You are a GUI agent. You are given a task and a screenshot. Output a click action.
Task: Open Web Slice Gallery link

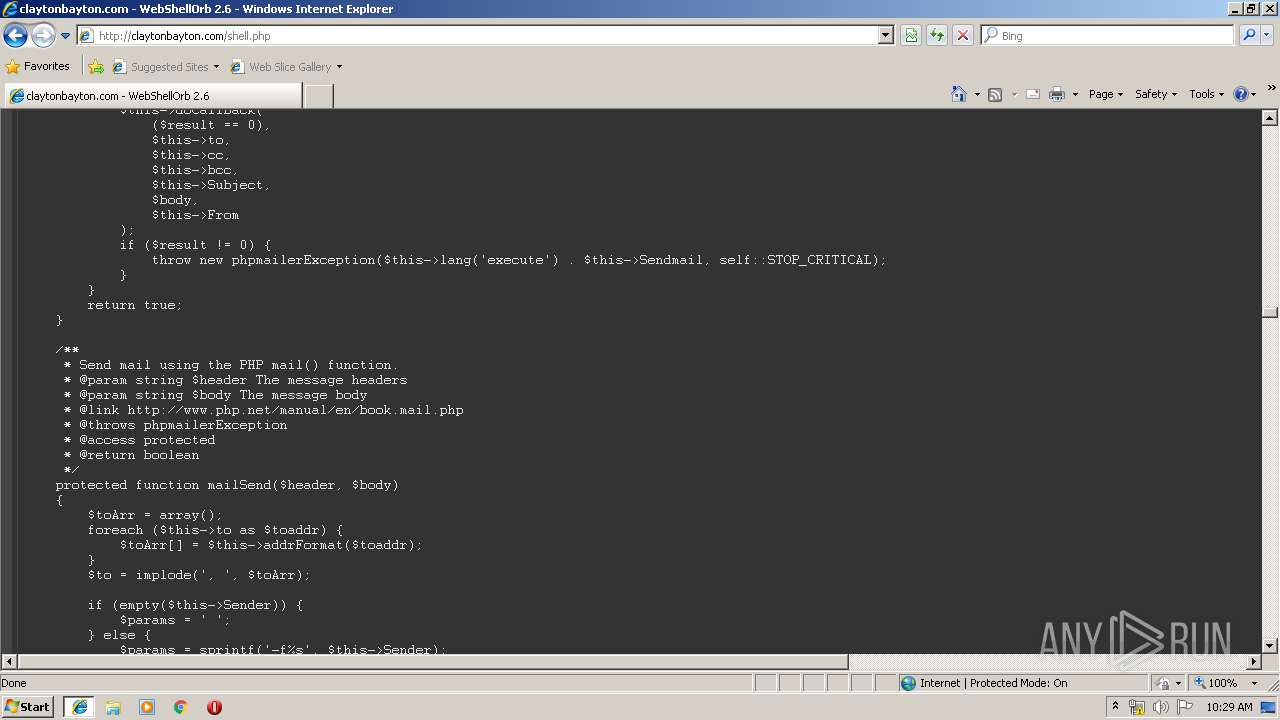286,67
